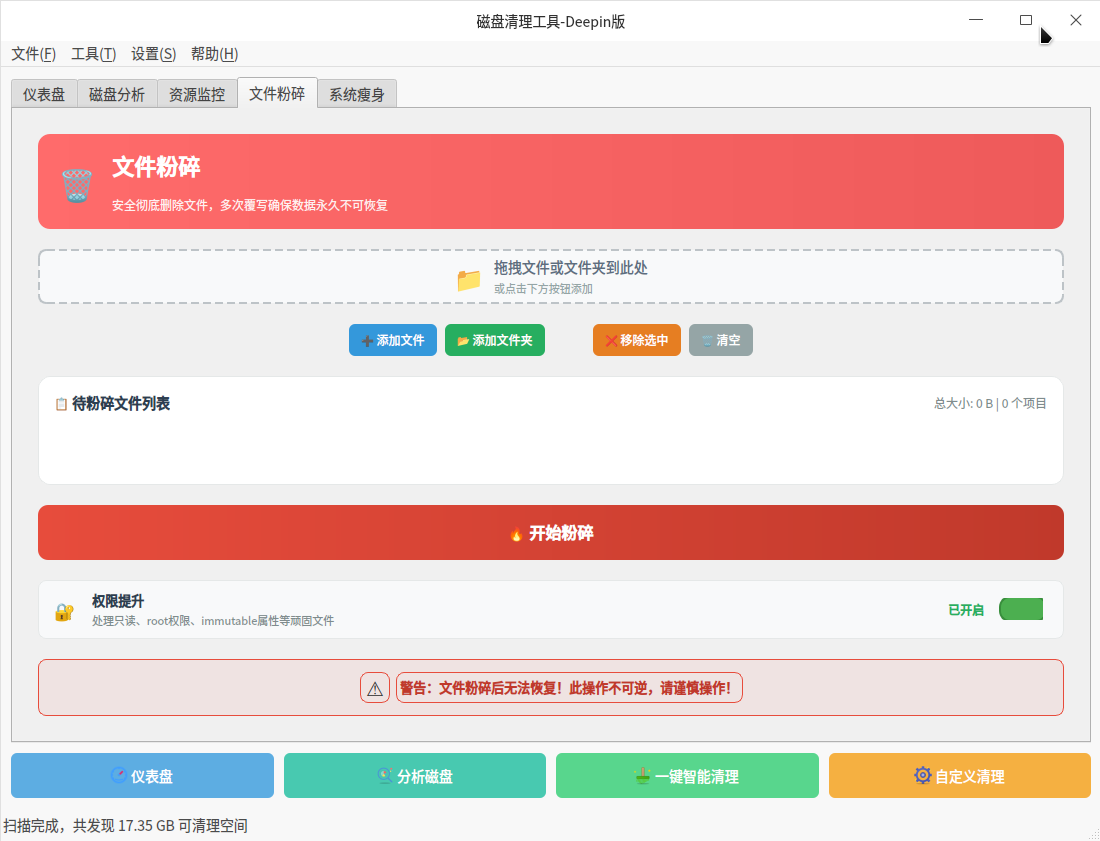Click the folder icon in the drop zone
The height and width of the screenshot is (841, 1100).
469,280
